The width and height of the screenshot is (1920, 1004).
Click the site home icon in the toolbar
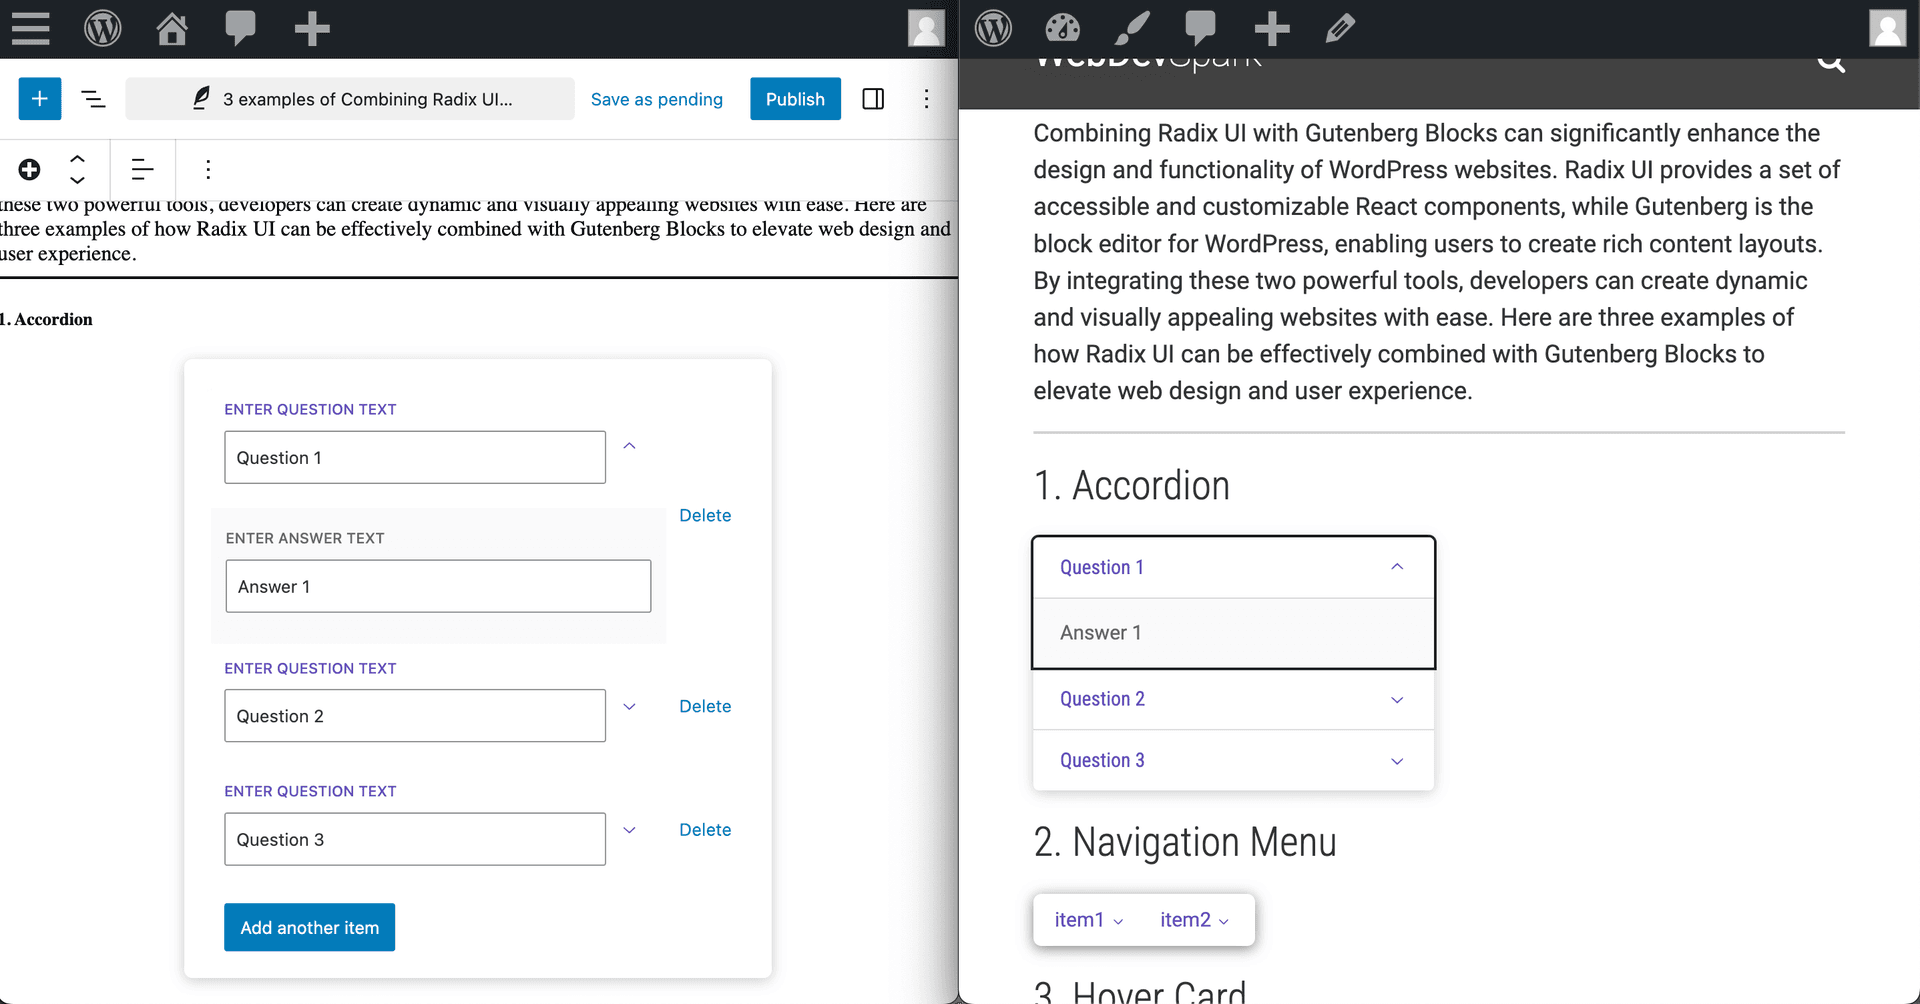tap(171, 28)
